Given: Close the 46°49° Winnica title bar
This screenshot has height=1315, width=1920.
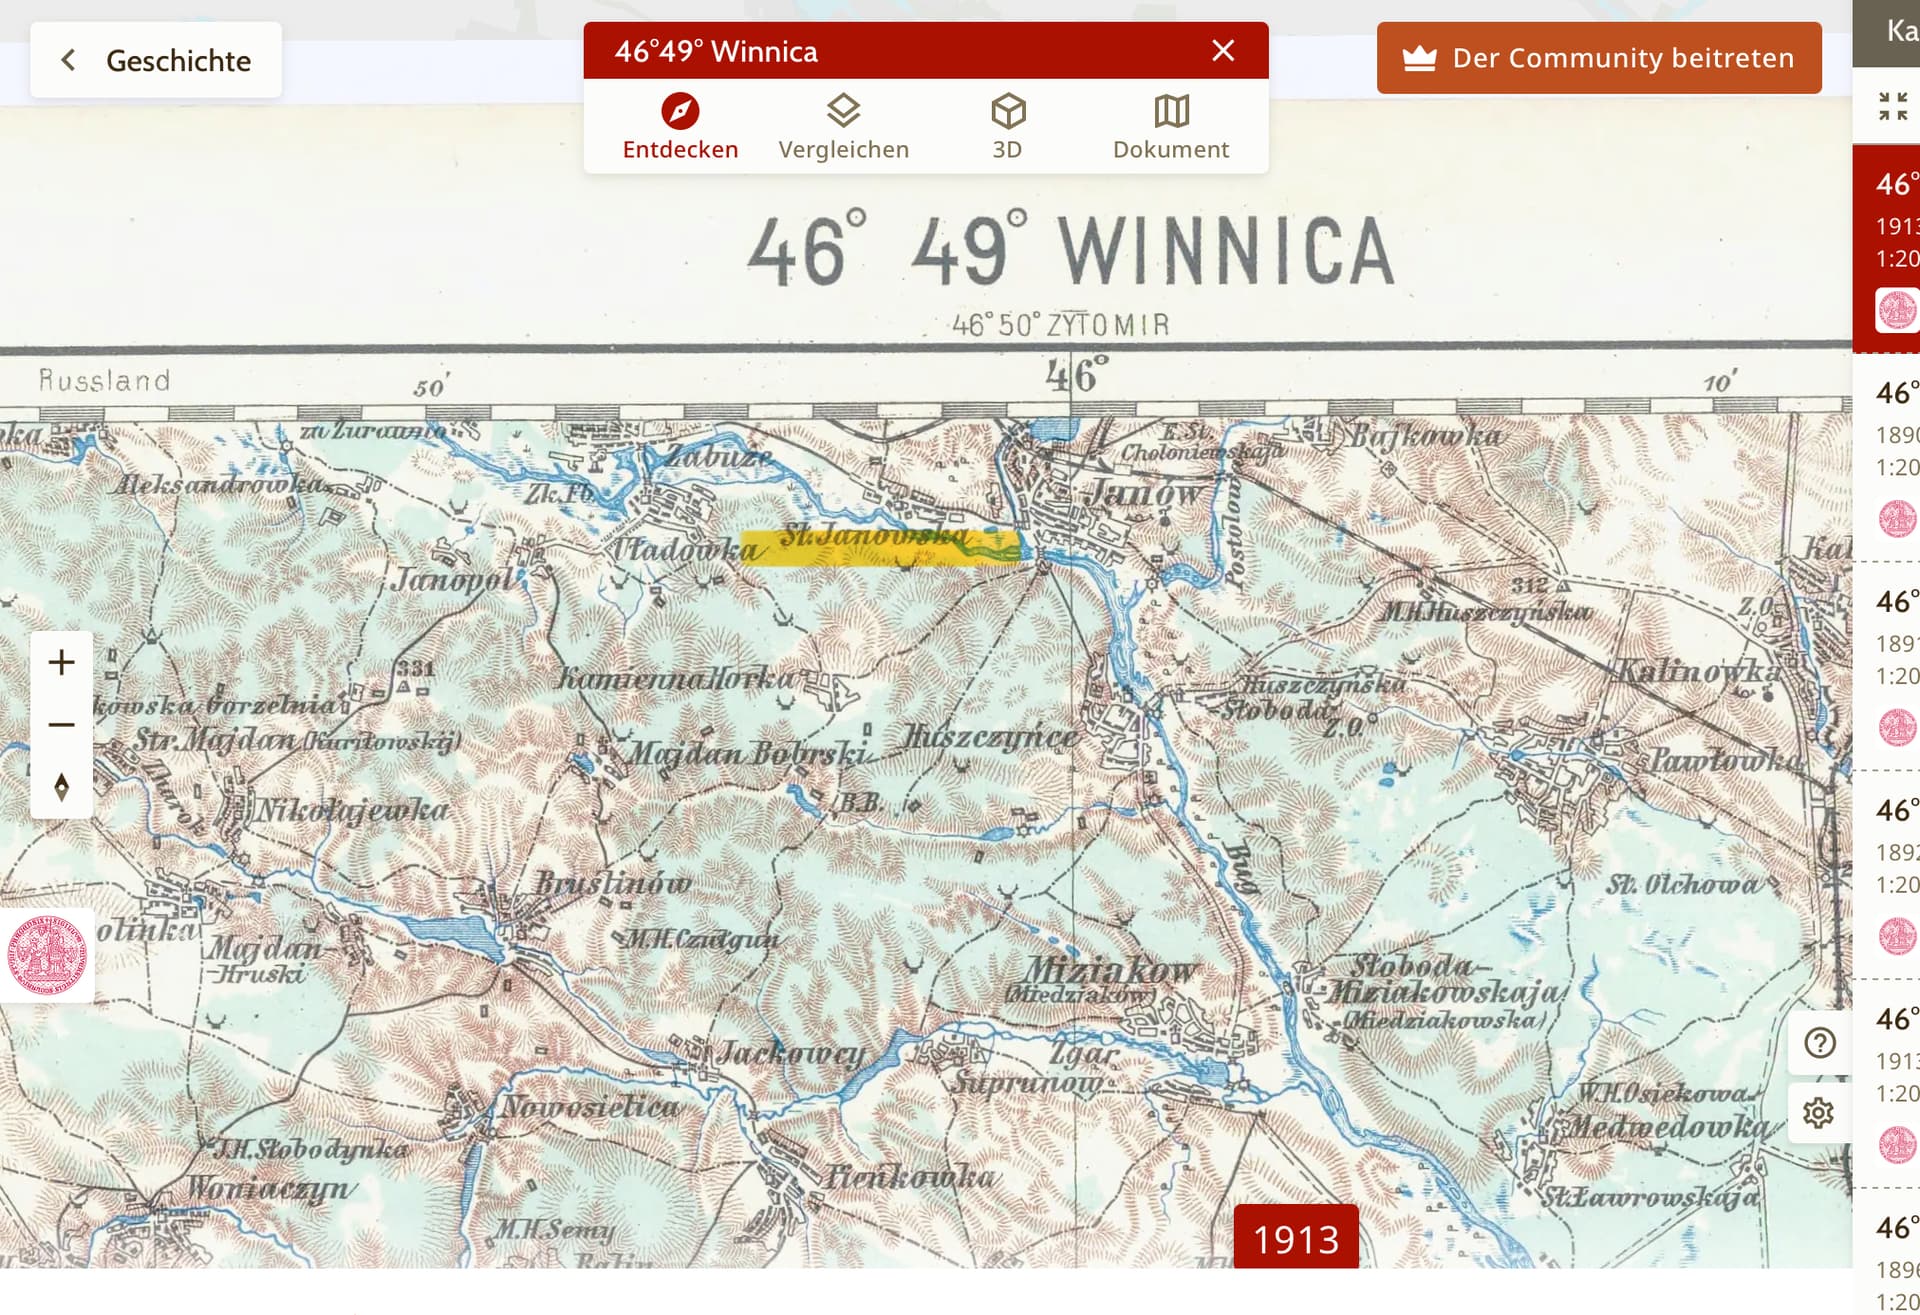Looking at the screenshot, I should pos(1222,51).
